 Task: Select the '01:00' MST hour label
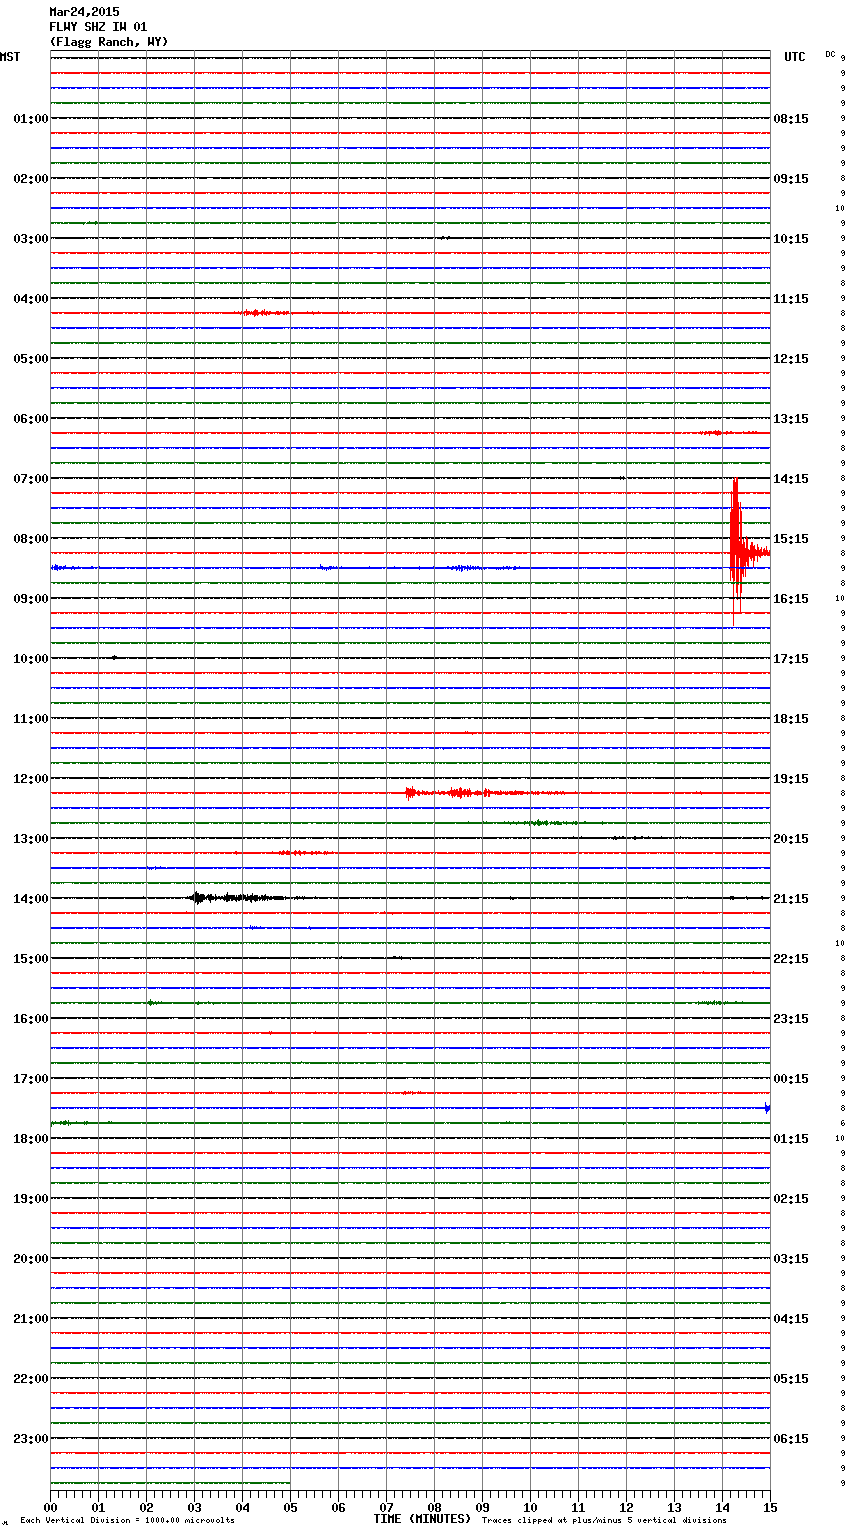click(30, 119)
